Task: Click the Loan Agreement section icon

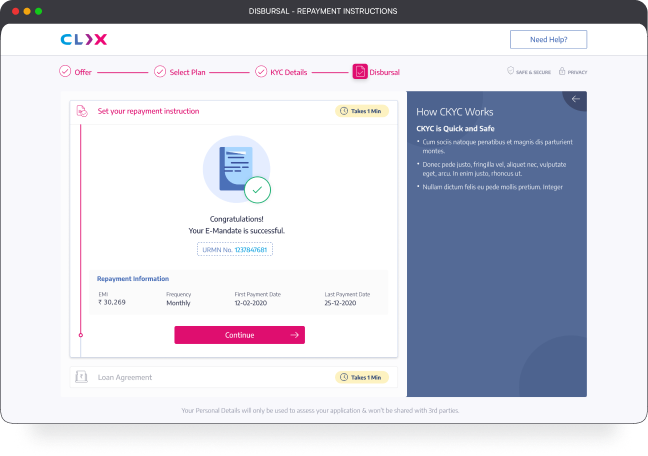Action: coord(82,377)
